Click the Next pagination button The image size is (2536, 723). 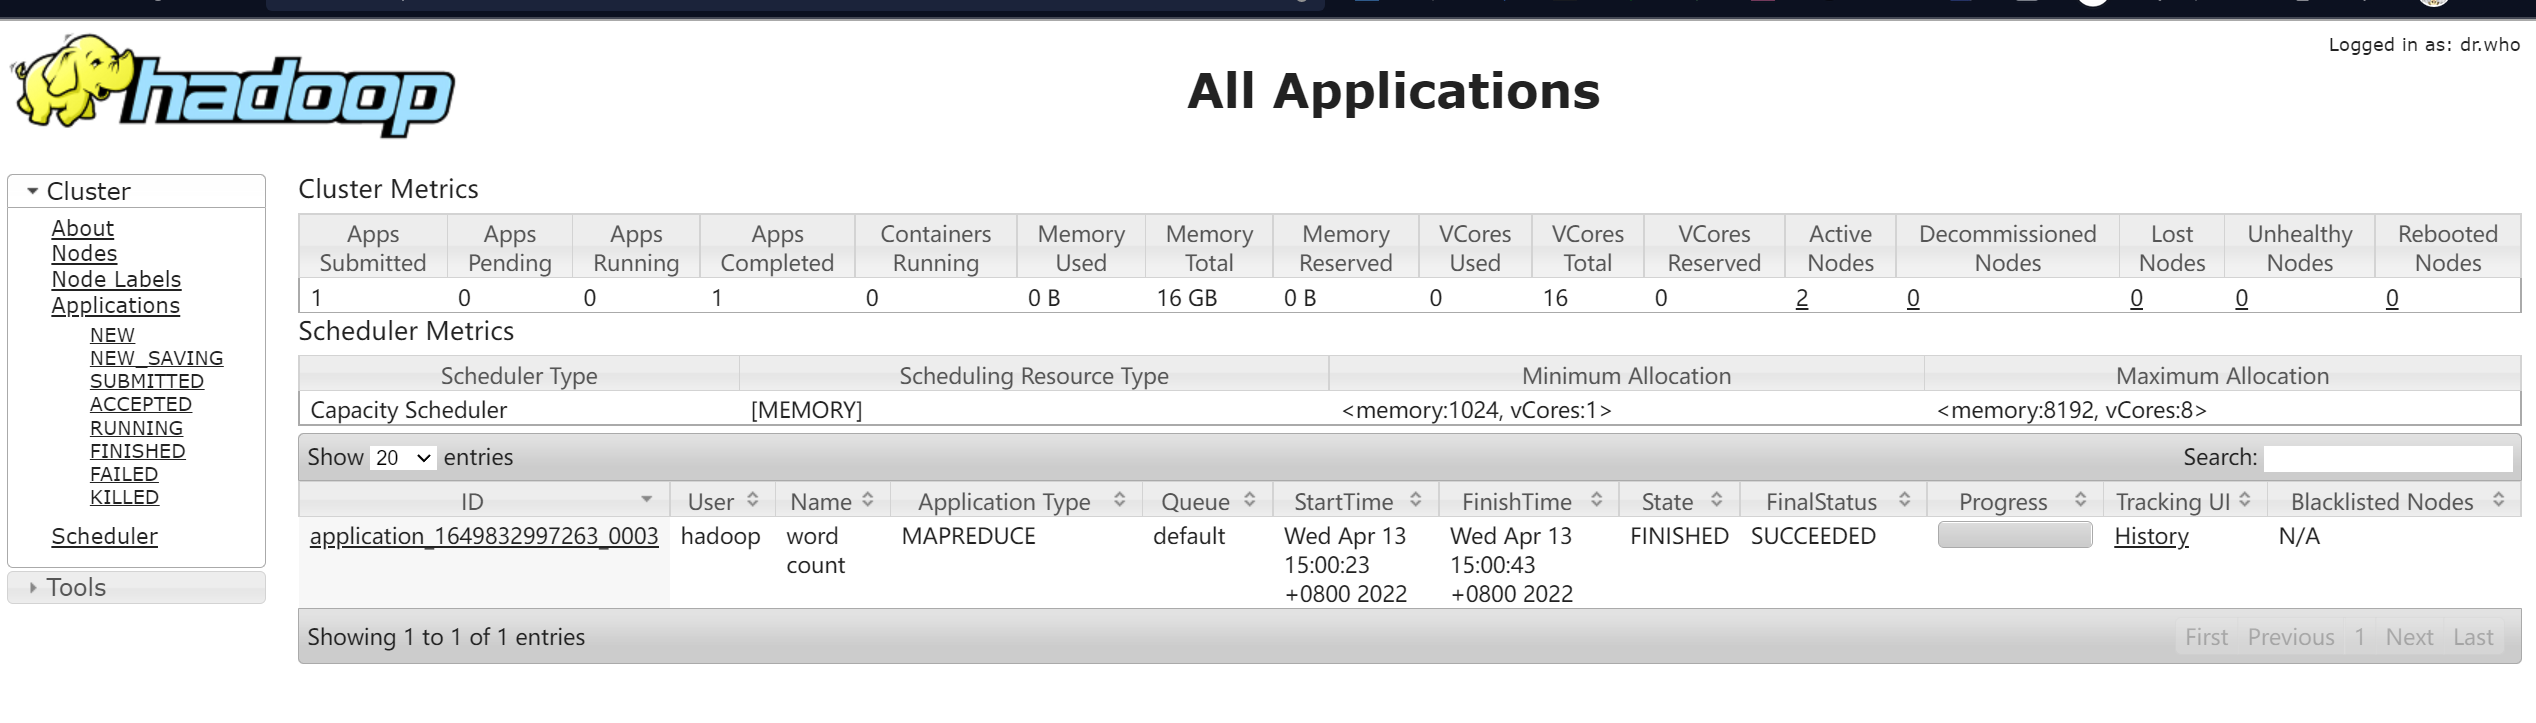(x=2408, y=638)
